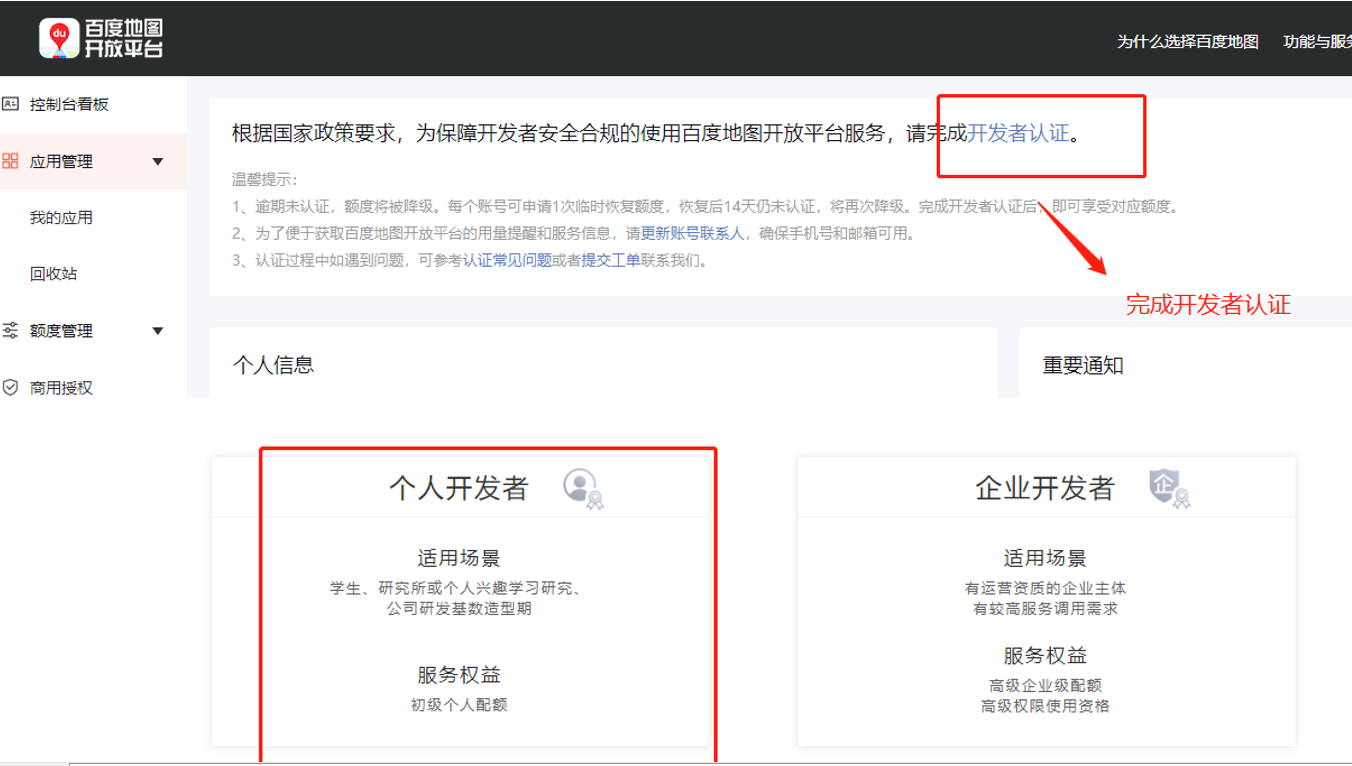Click the 应用管理 grid icon

[11, 161]
